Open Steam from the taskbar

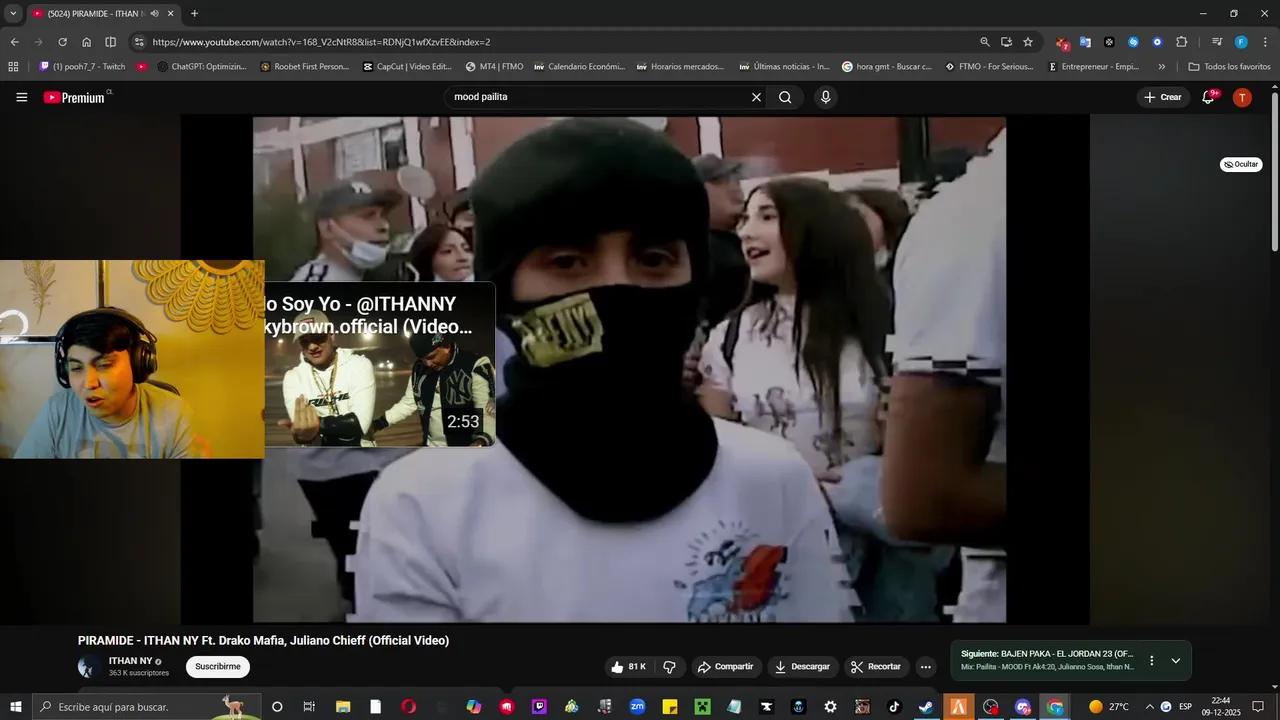(x=926, y=706)
